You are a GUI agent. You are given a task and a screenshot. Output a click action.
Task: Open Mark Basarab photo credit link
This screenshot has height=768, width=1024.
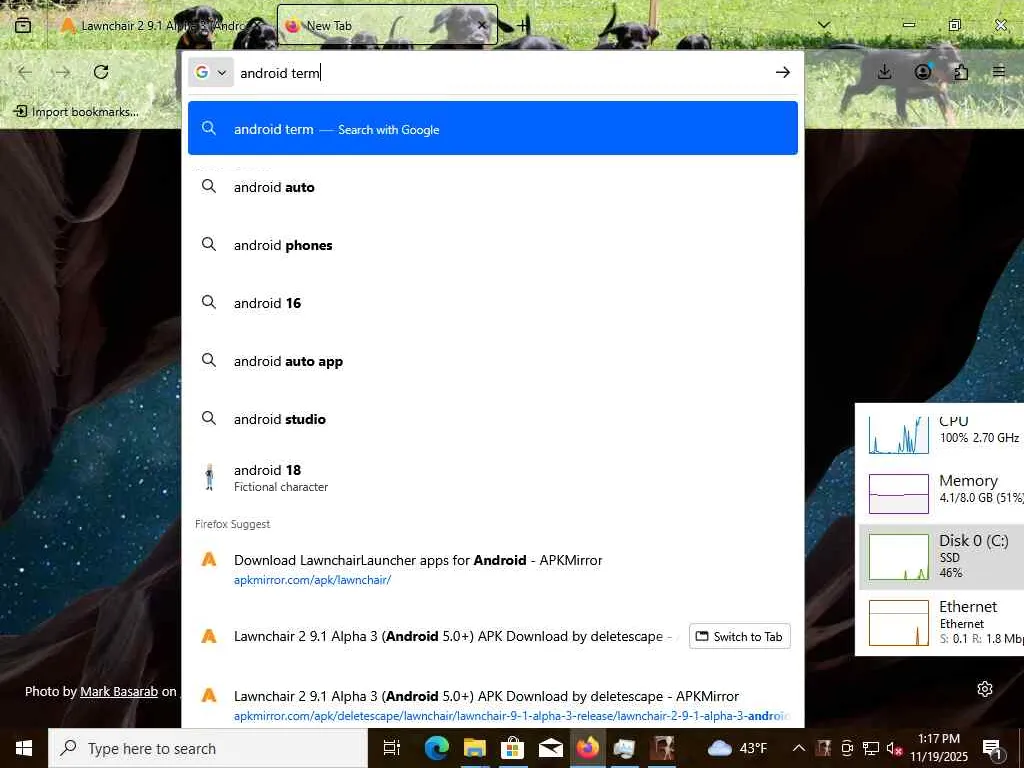tap(119, 692)
